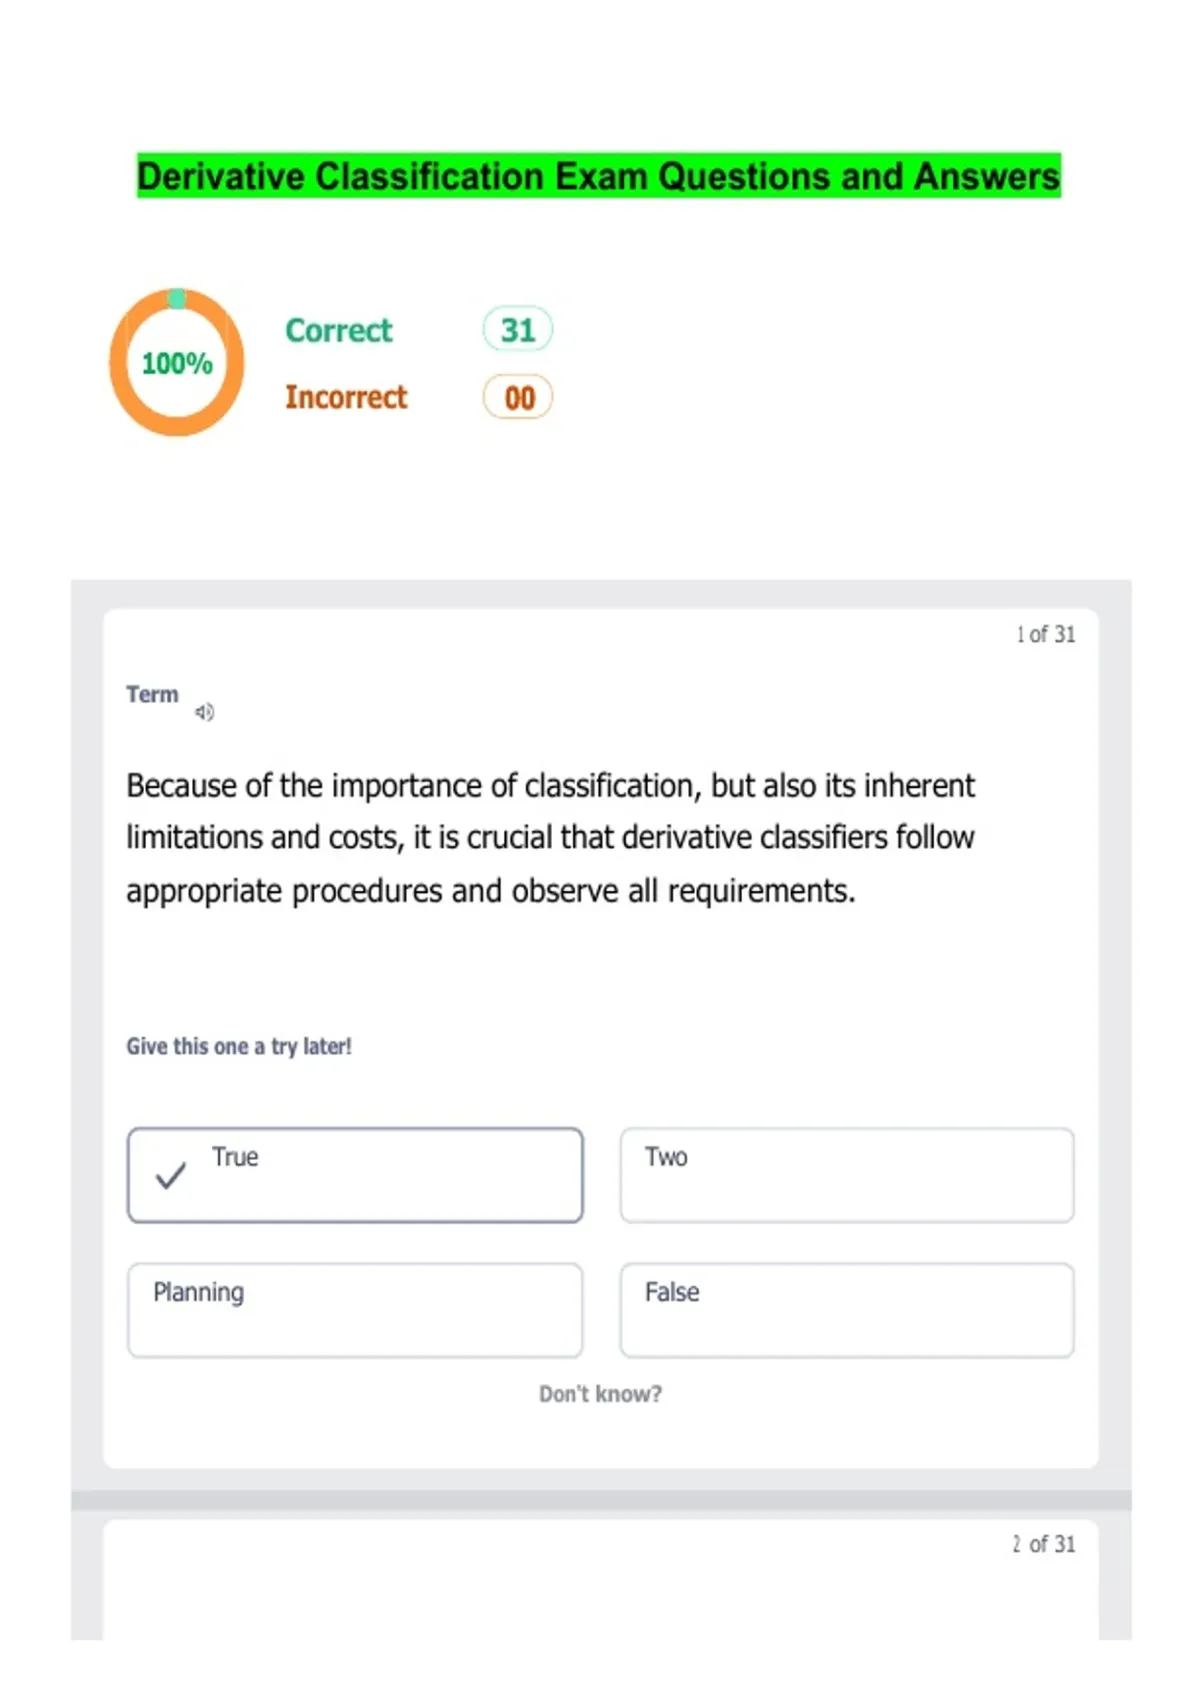Image resolution: width=1200 pixels, height=1700 pixels.
Task: Click 'Give this one a try later!' text
Action: point(239,1046)
